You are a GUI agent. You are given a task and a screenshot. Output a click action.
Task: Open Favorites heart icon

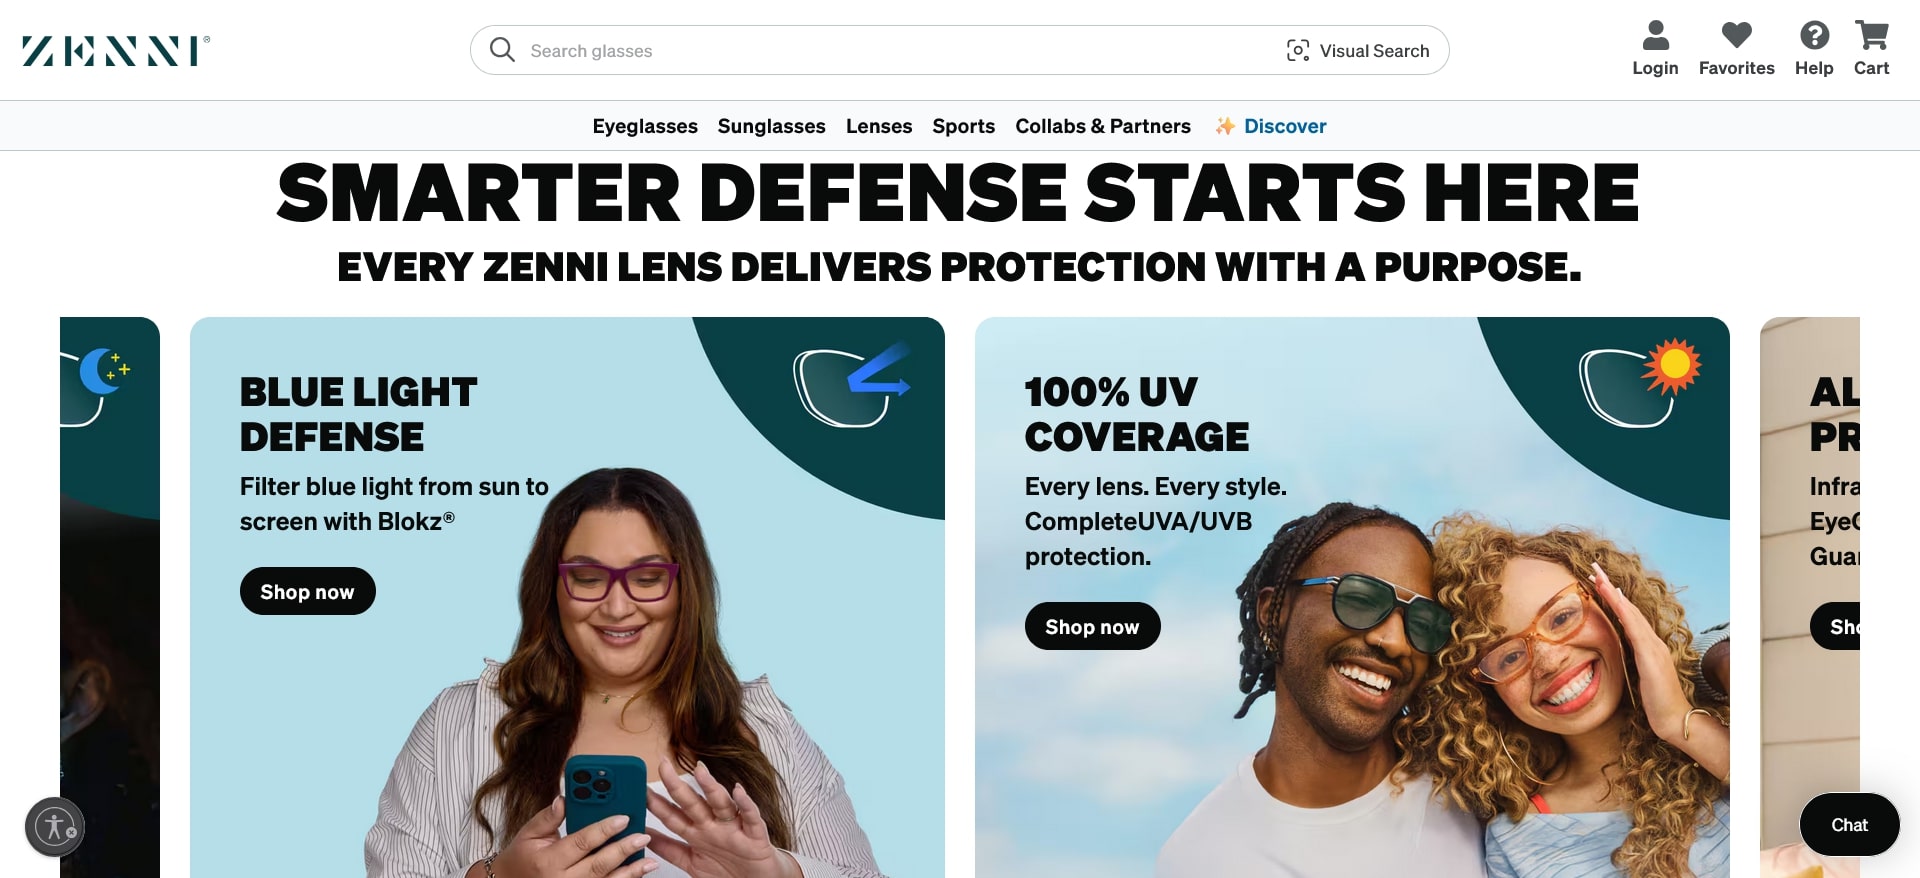pos(1737,35)
